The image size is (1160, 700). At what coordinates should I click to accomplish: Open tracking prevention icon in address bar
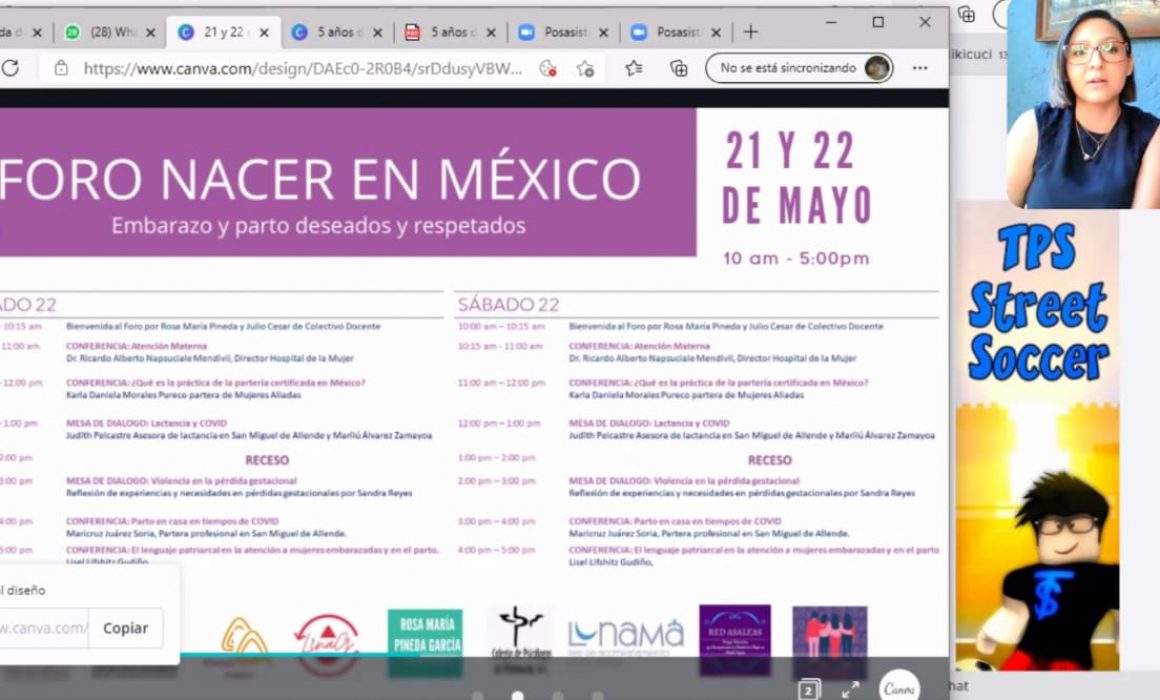point(547,69)
